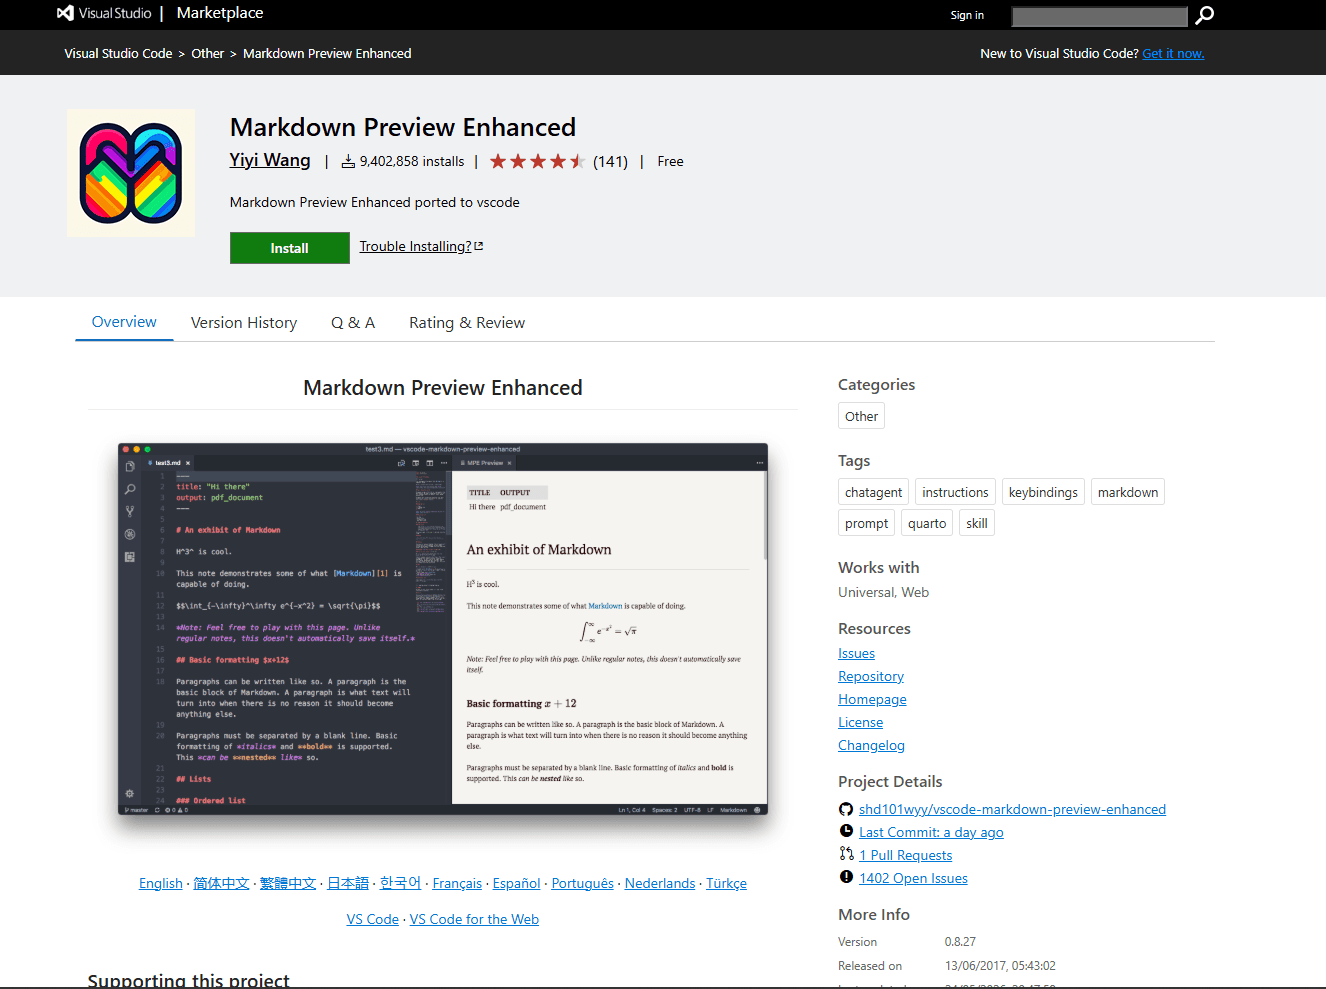1326x989 pixels.
Task: Click the Español language link
Action: [517, 883]
